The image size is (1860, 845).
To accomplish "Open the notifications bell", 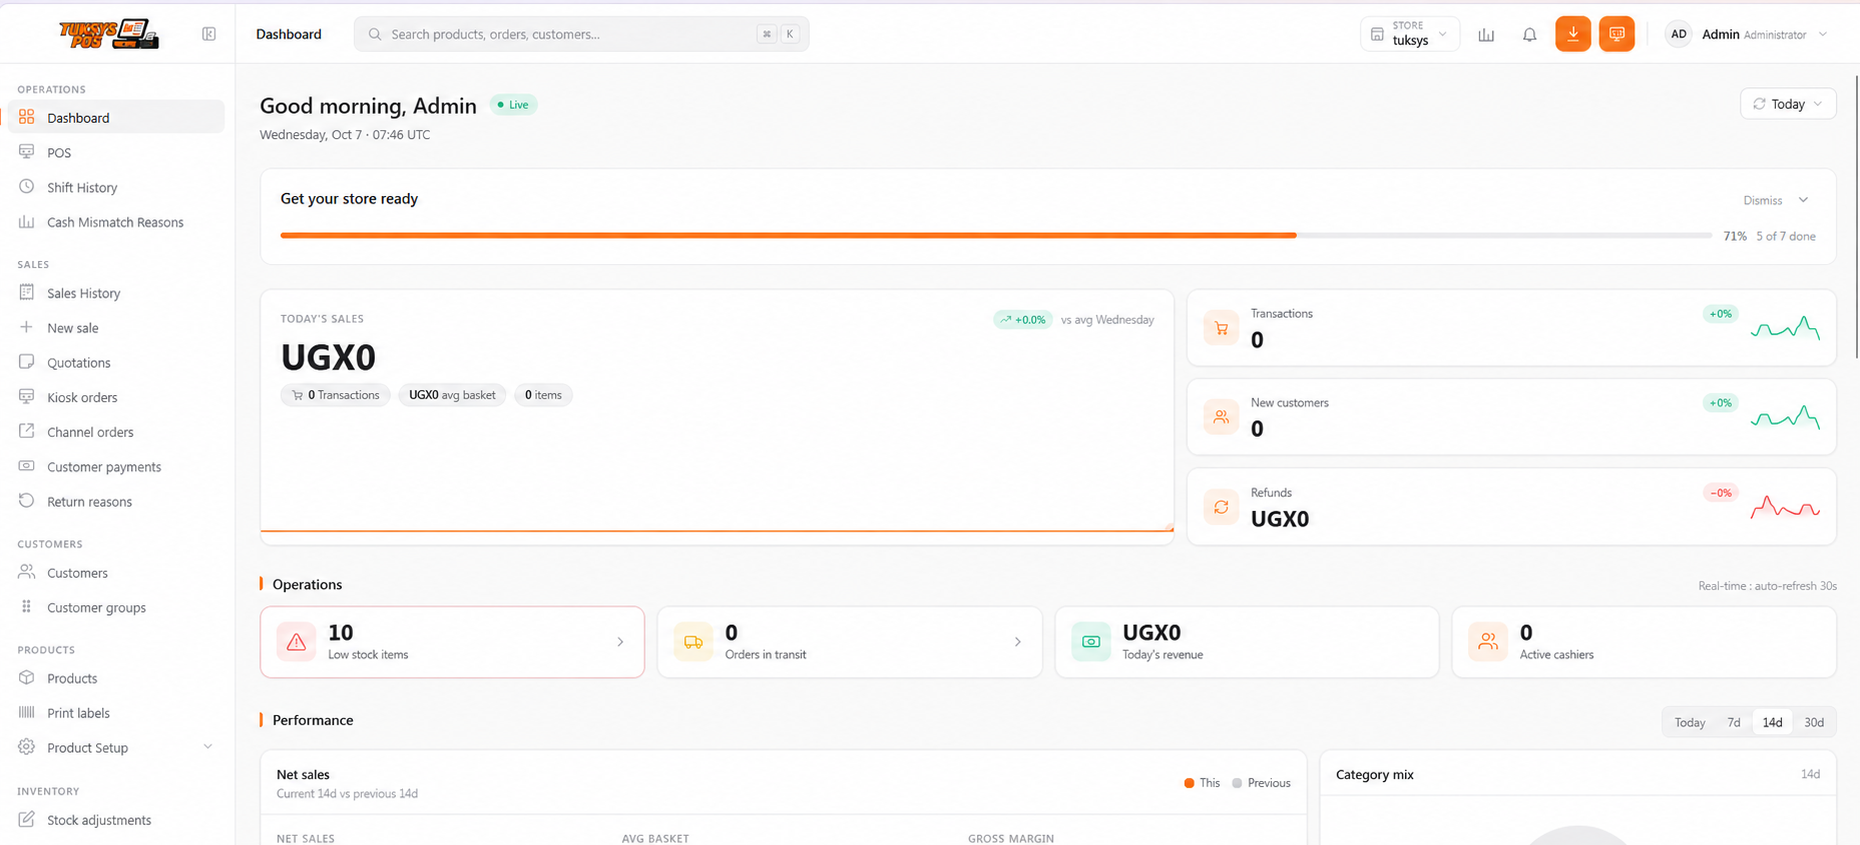I will tap(1529, 34).
